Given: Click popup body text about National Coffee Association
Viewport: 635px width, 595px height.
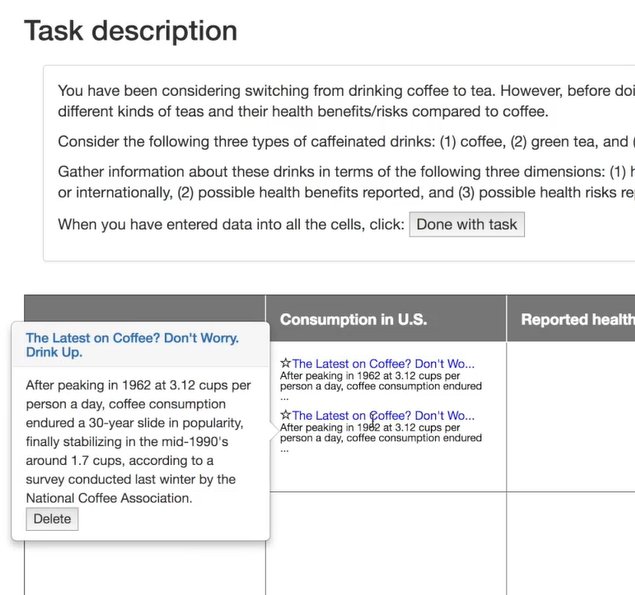Looking at the screenshot, I should (138, 441).
